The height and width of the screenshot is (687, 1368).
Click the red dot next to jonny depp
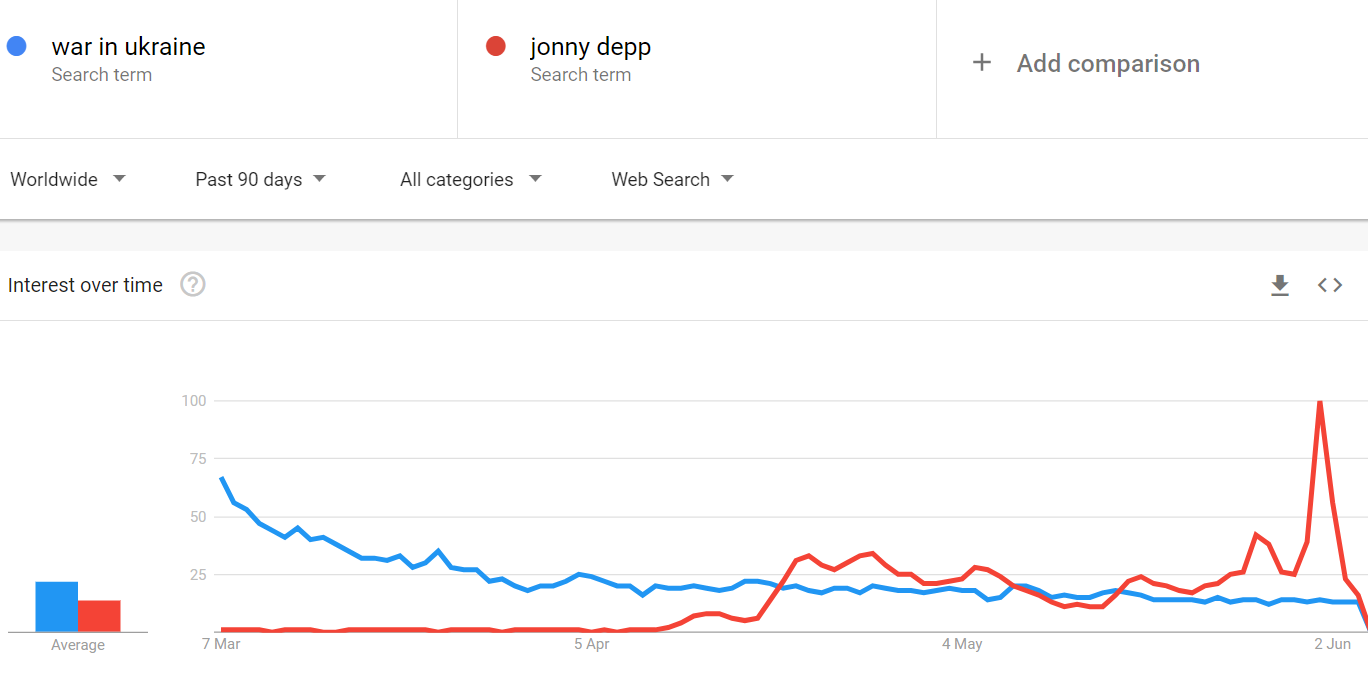[495, 46]
